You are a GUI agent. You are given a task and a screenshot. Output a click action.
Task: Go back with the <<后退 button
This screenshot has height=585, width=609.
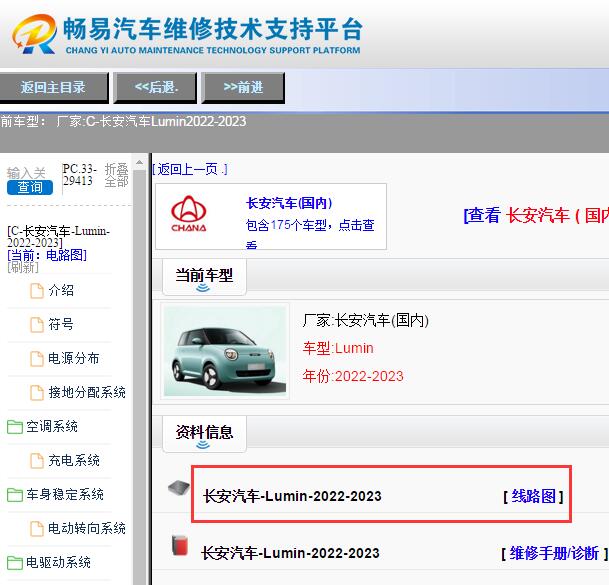pyautogui.click(x=155, y=87)
